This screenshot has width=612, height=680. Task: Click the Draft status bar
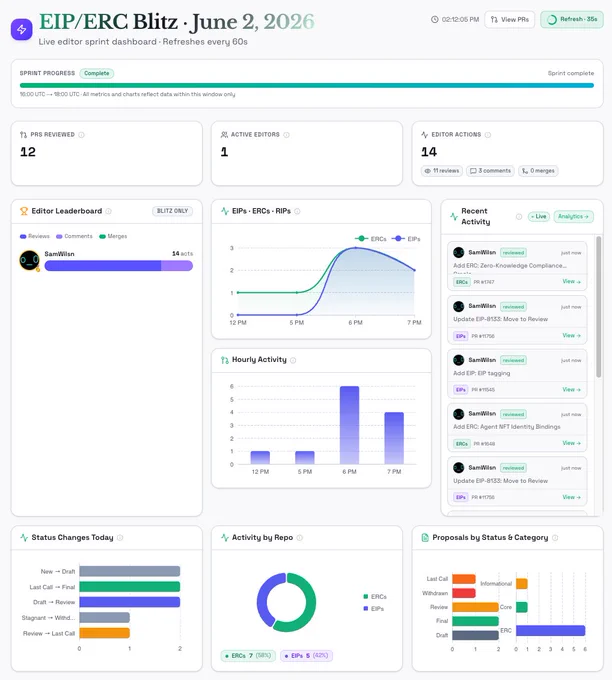click(x=475, y=635)
